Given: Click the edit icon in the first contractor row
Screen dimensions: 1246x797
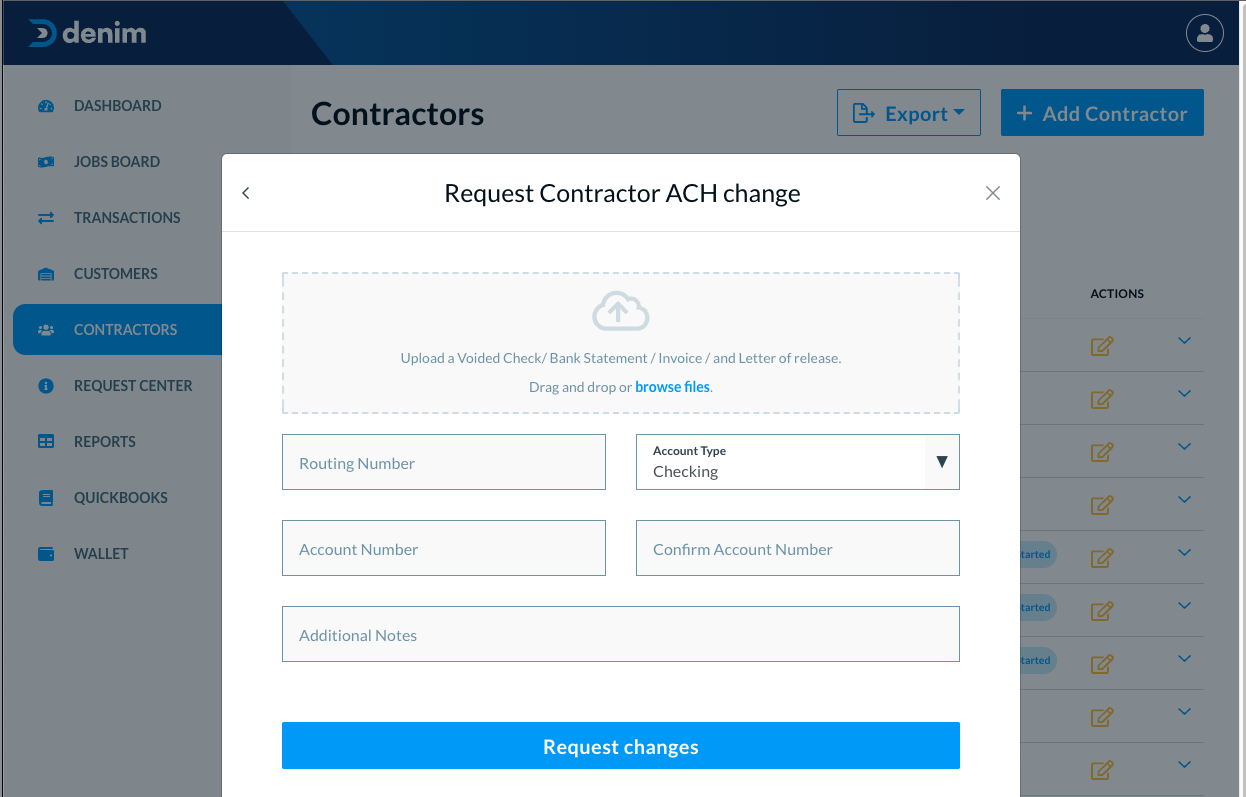Looking at the screenshot, I should (x=1101, y=346).
